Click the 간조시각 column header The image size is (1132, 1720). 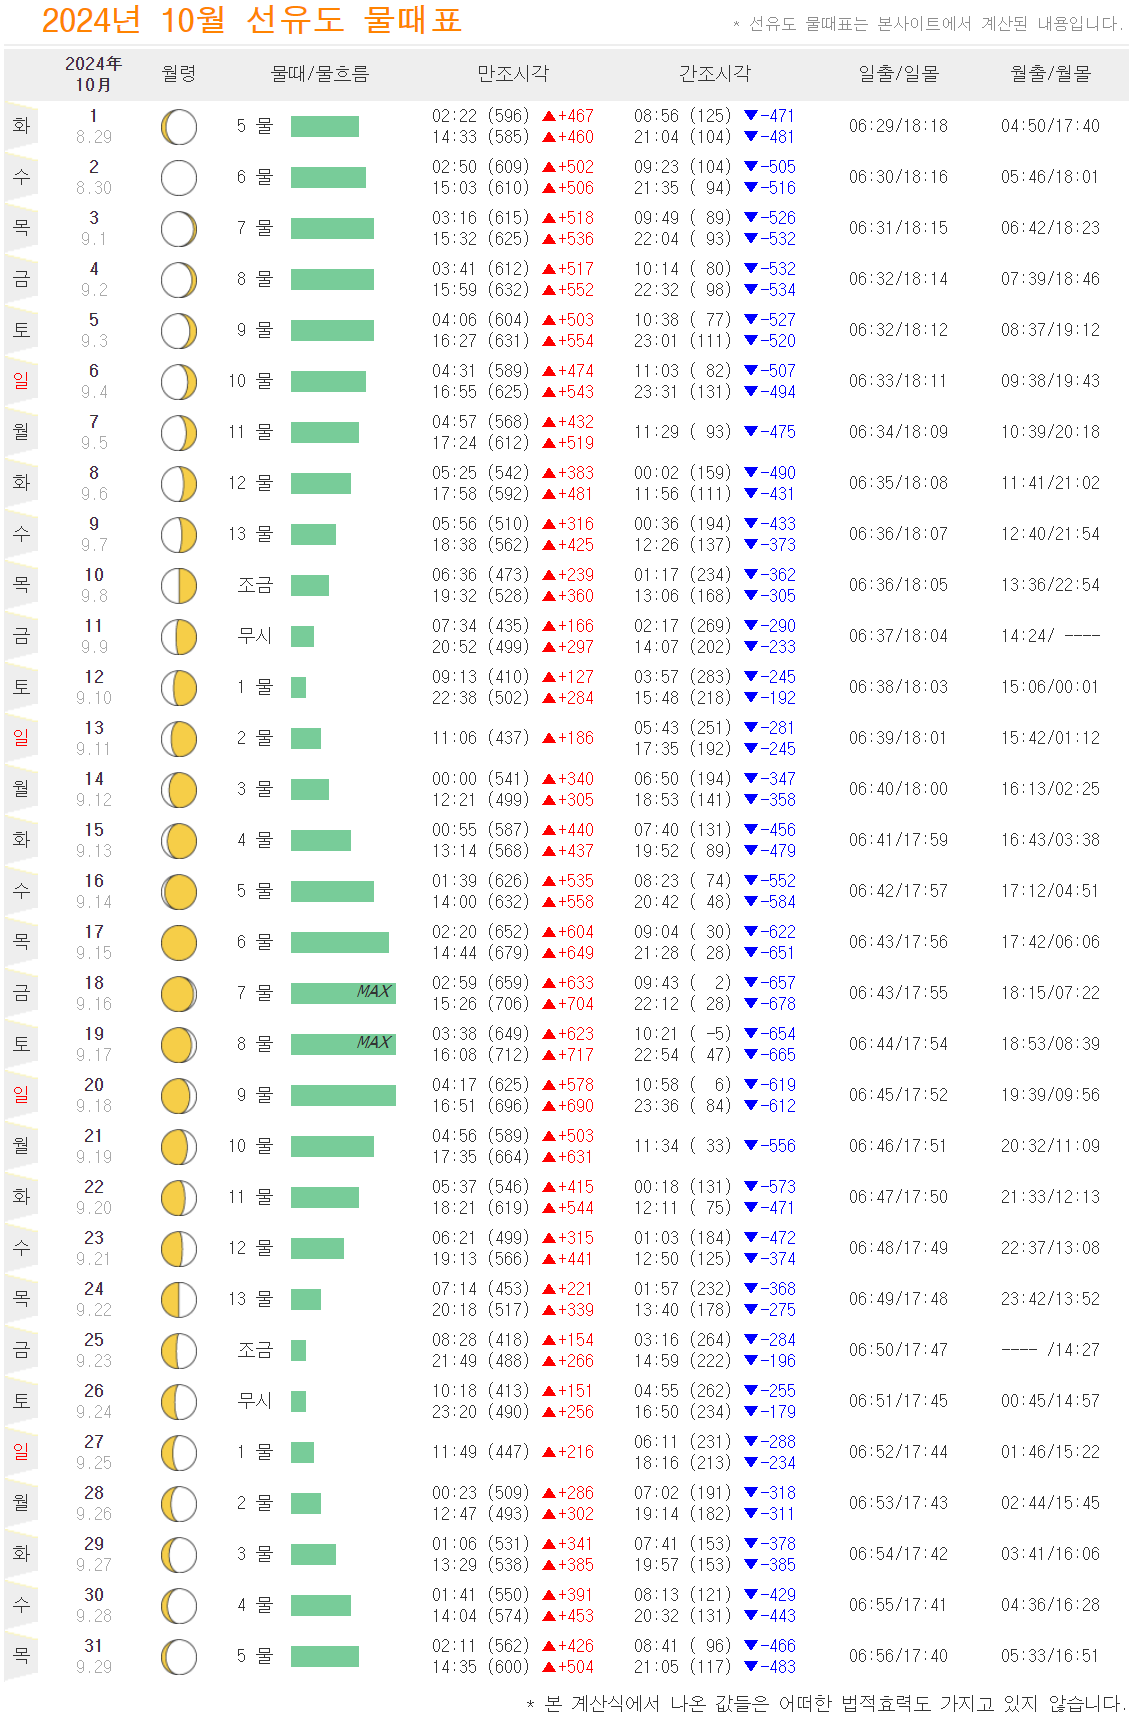tap(715, 74)
